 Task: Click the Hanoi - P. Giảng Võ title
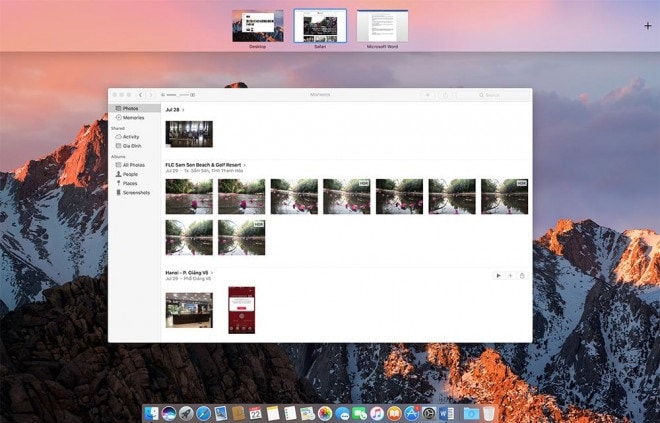click(187, 273)
